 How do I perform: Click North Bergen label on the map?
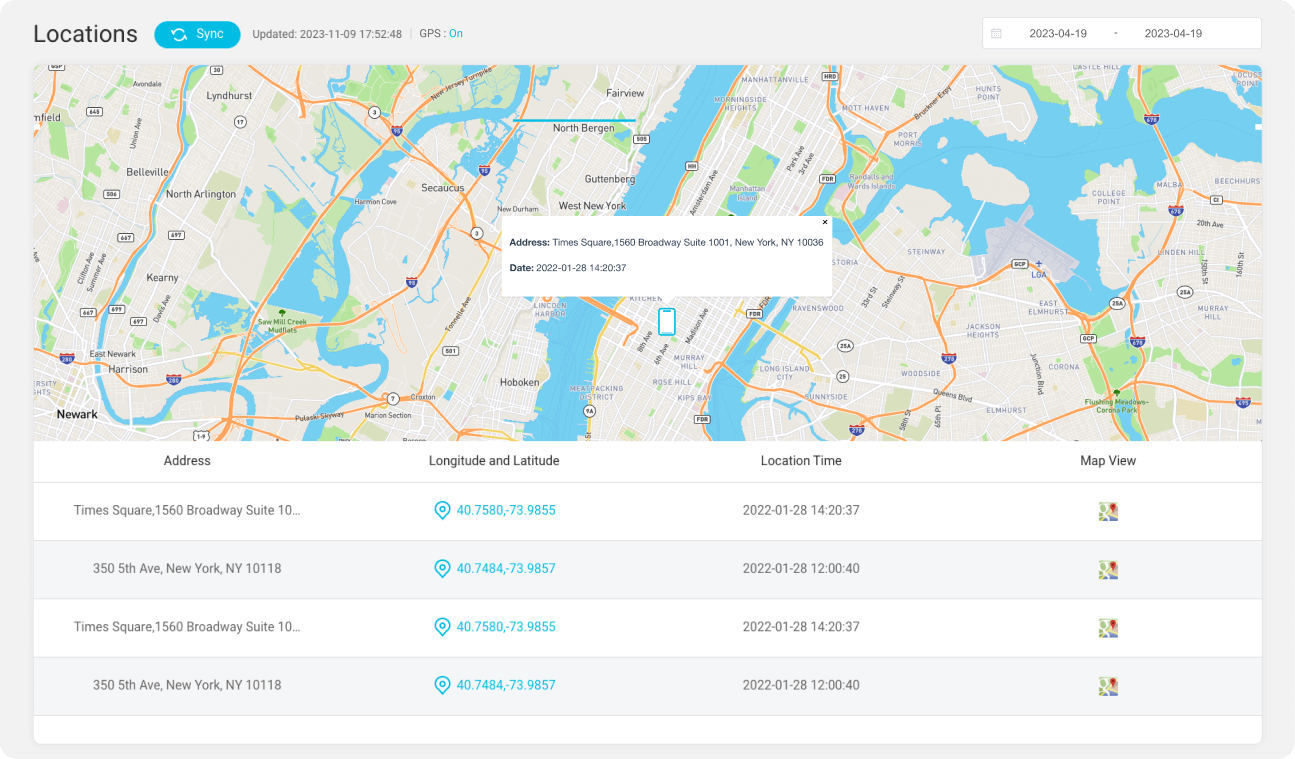tap(584, 128)
